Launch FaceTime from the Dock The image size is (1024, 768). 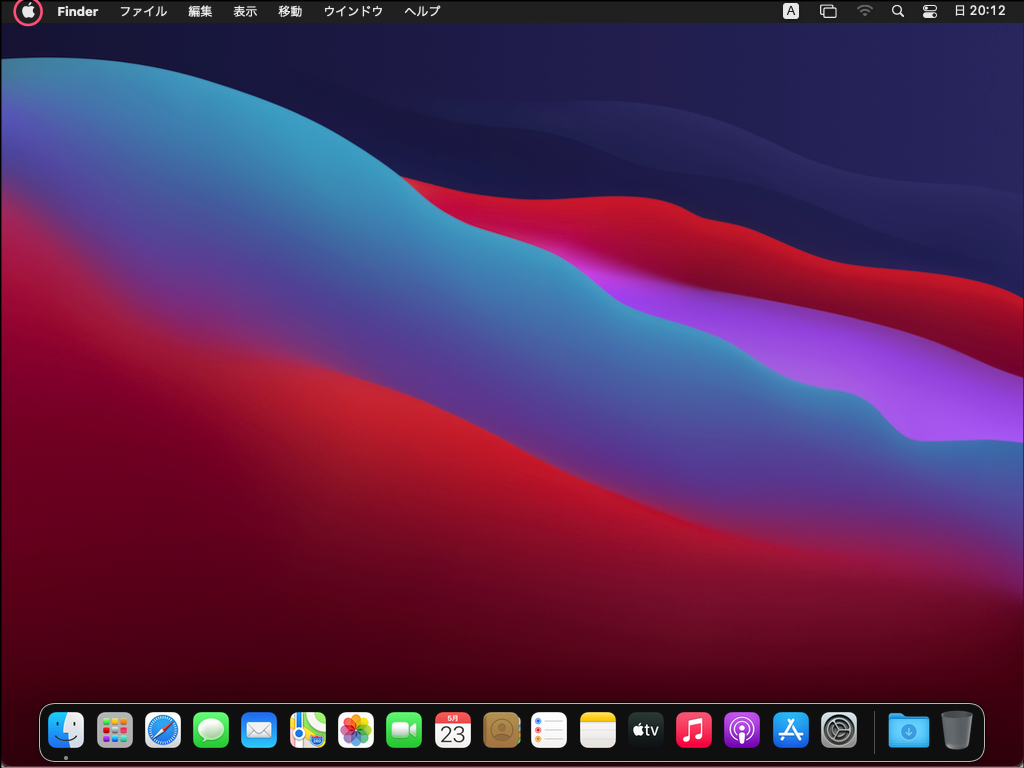[x=404, y=729]
